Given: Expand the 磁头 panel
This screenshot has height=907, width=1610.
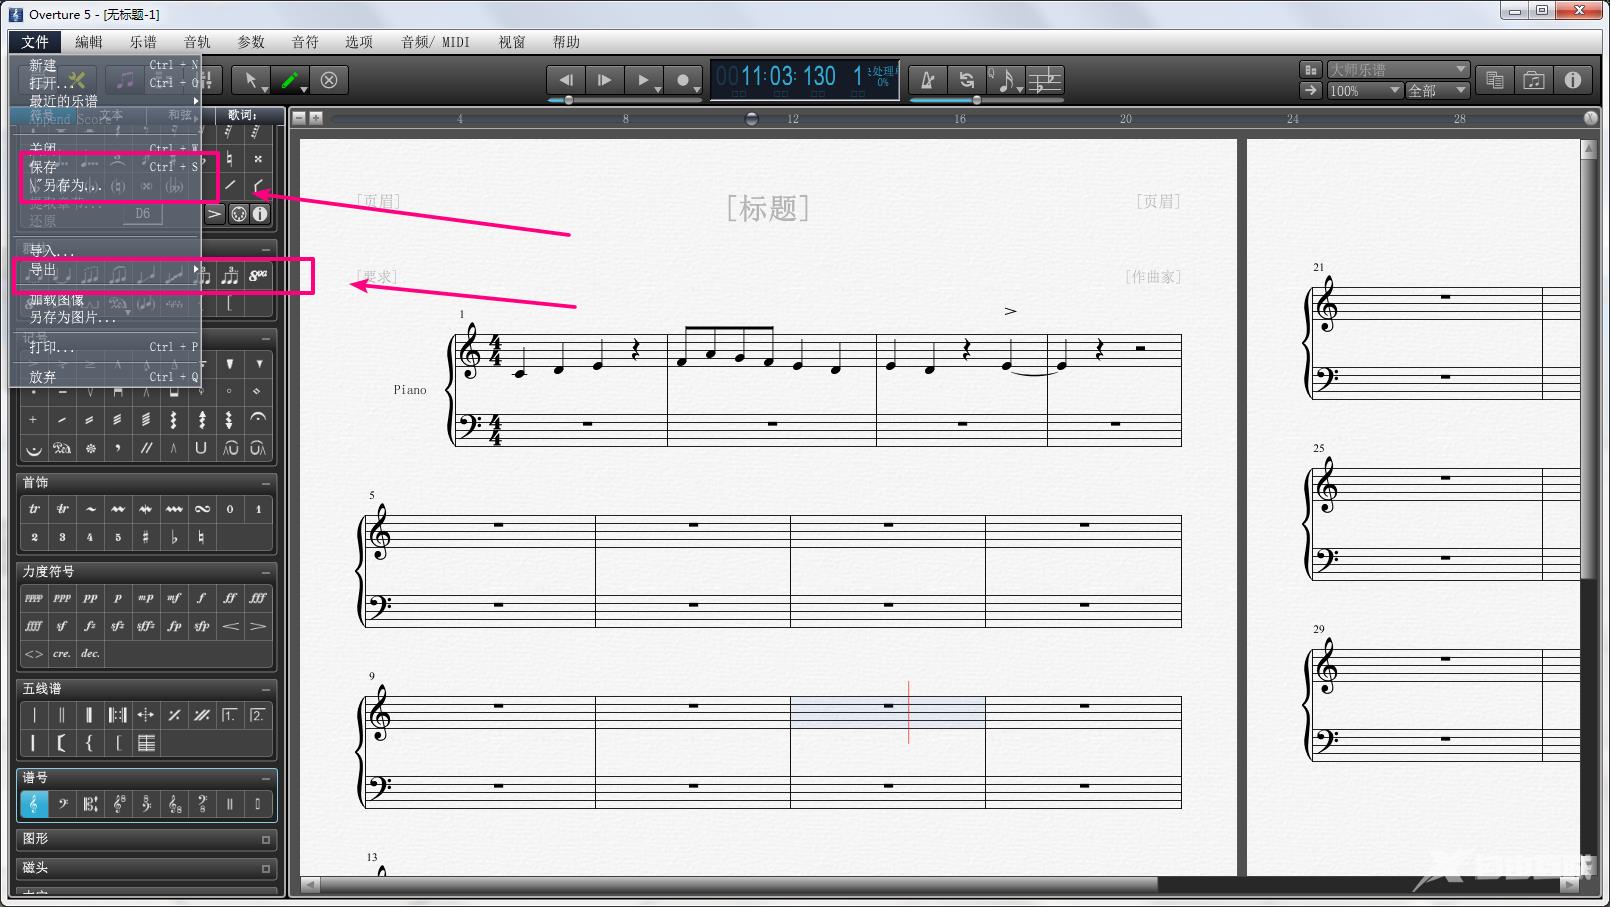Looking at the screenshot, I should point(266,869).
